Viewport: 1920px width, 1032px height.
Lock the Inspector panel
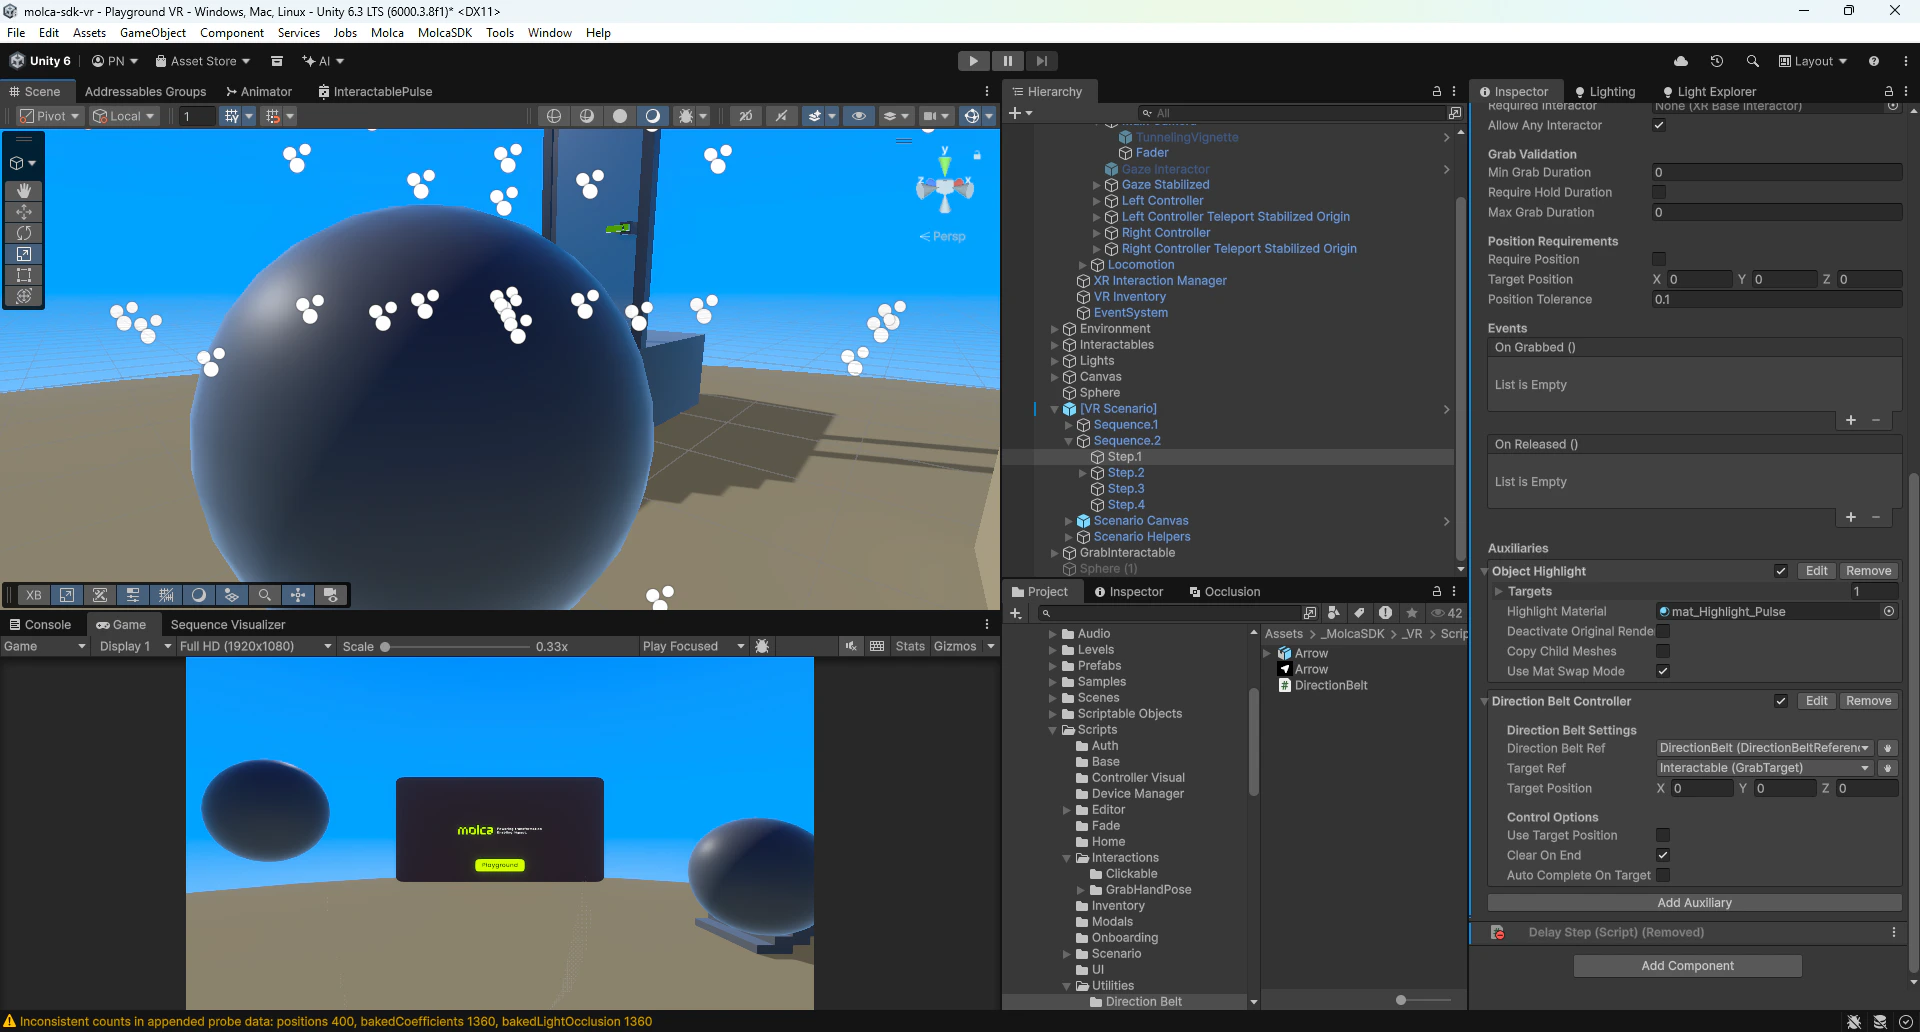click(x=1888, y=91)
